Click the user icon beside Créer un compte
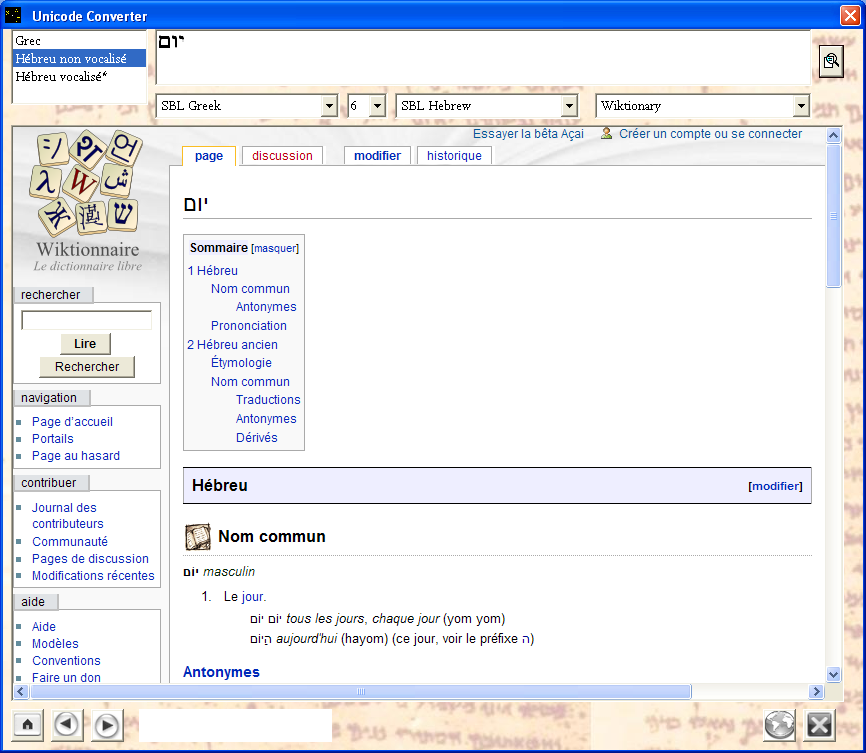 (606, 133)
